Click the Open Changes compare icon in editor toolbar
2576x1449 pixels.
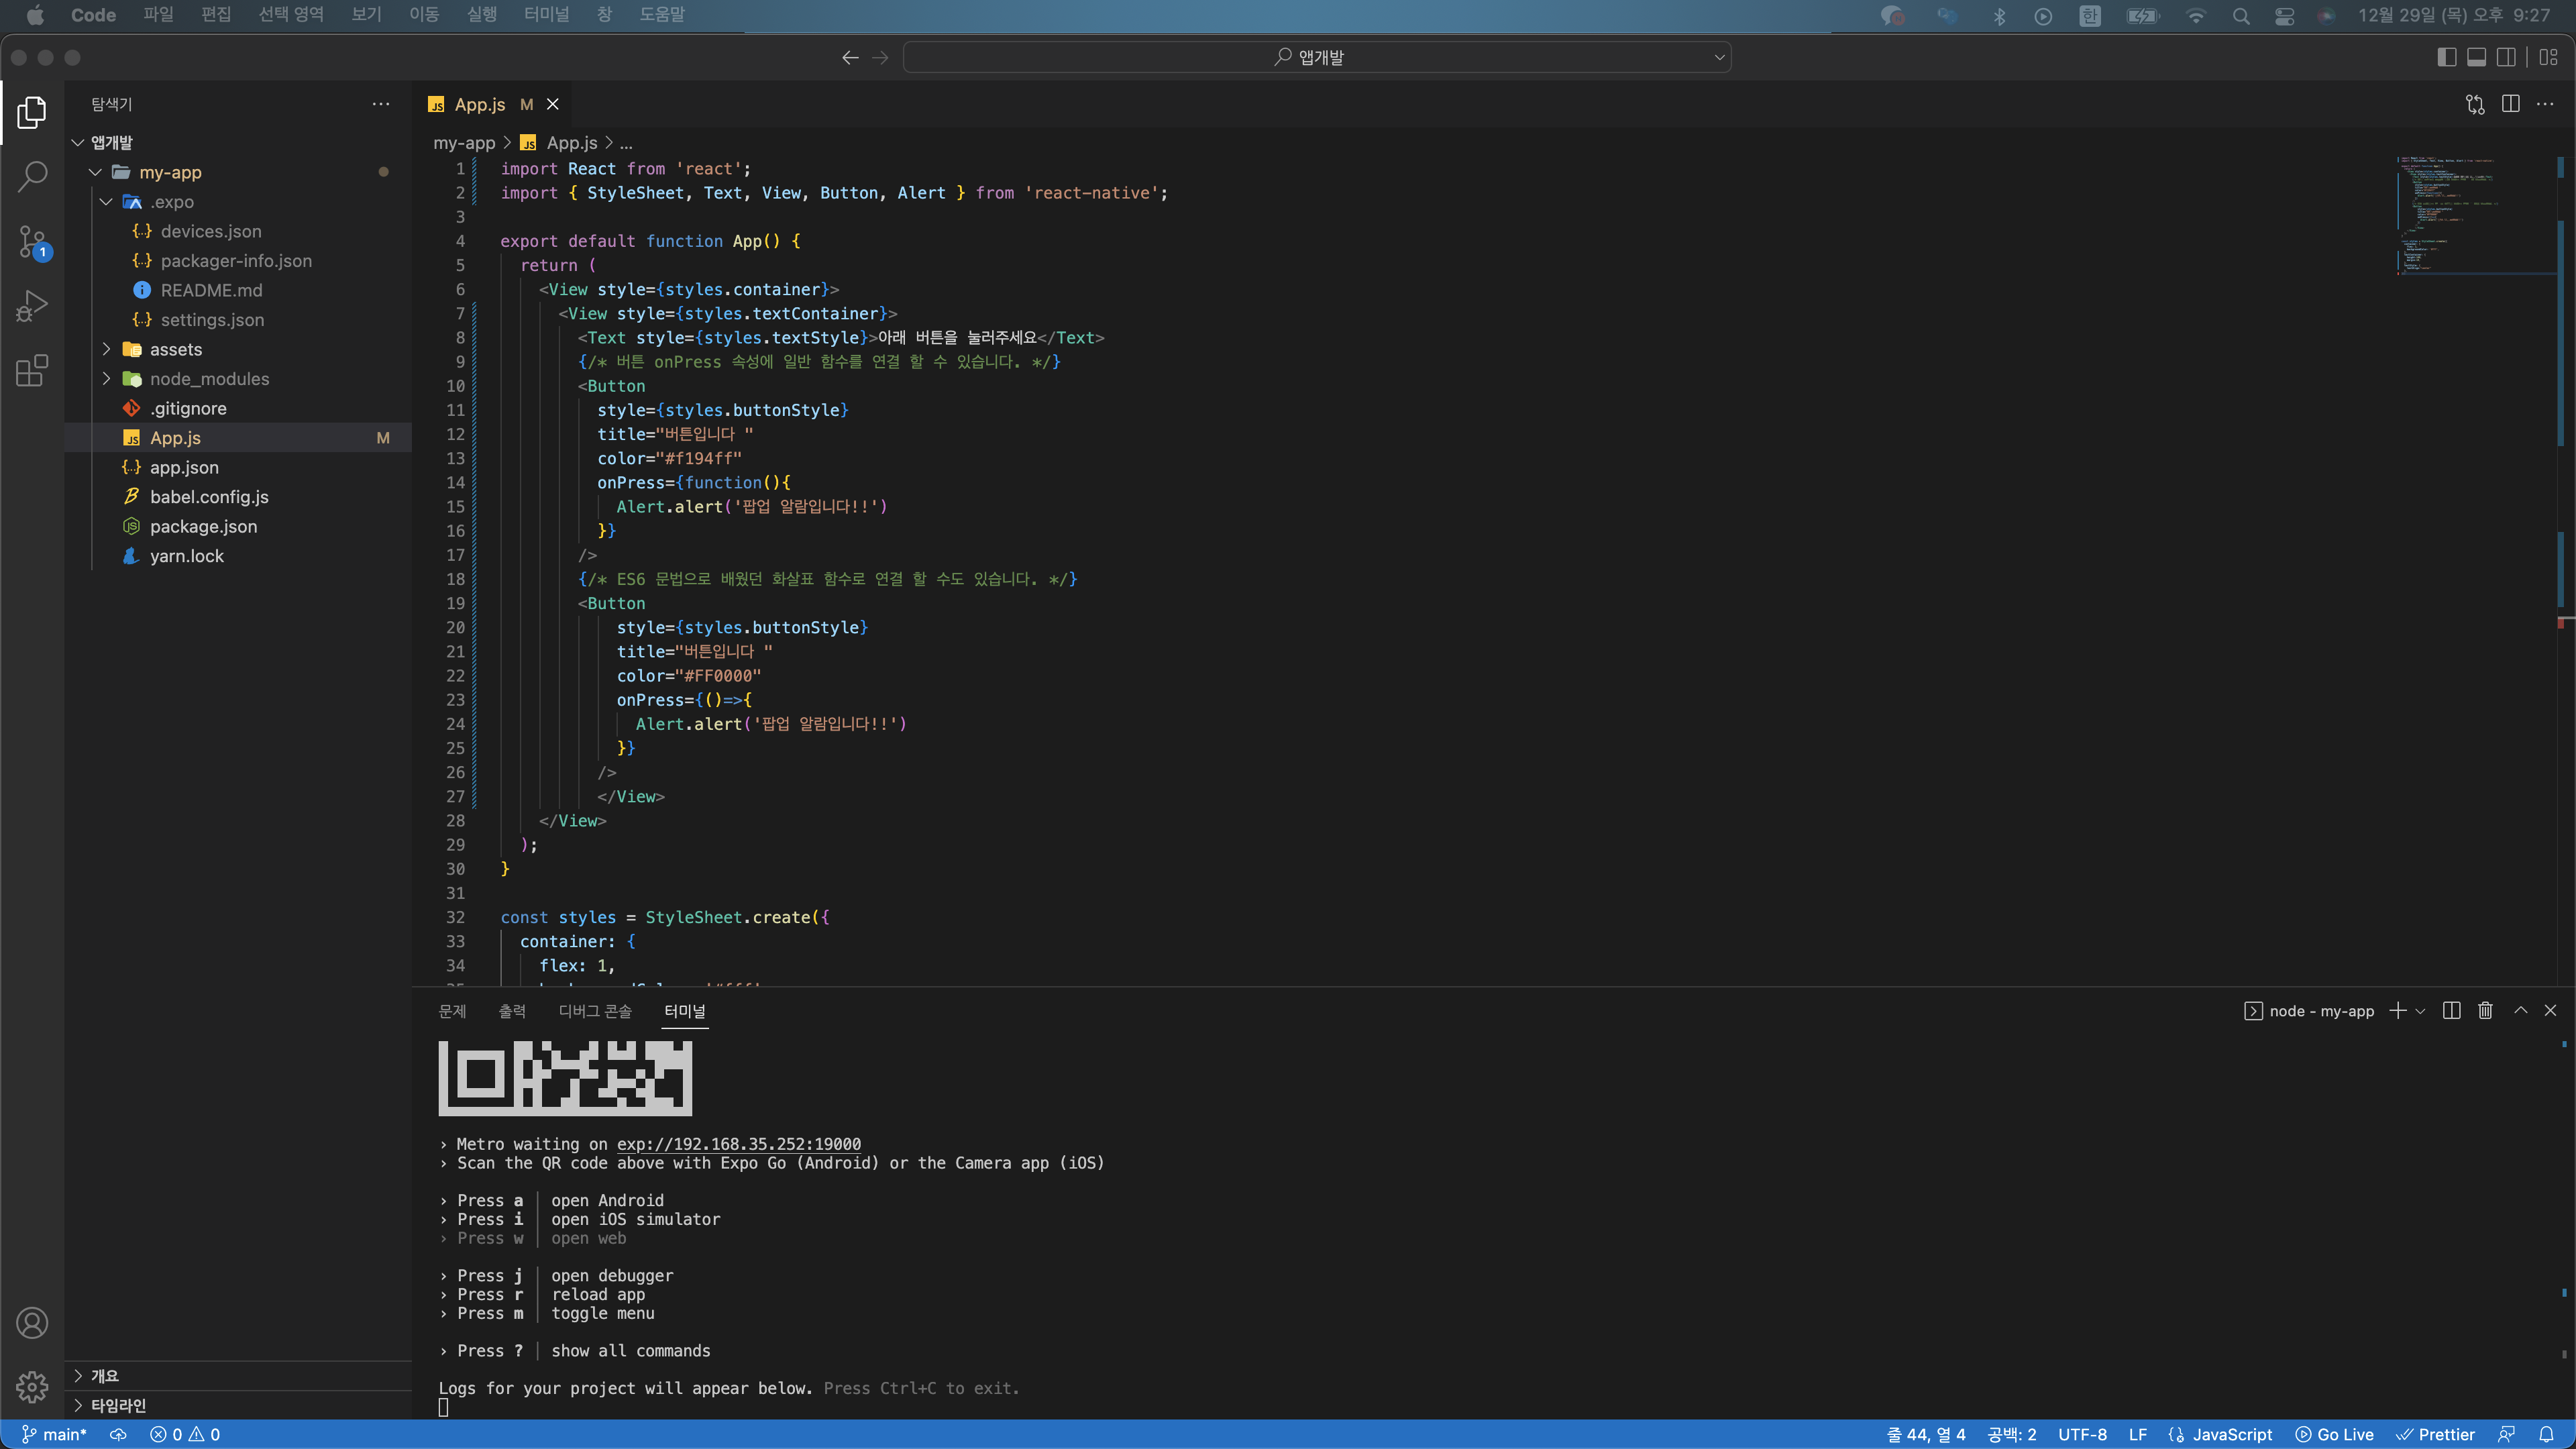(2475, 104)
